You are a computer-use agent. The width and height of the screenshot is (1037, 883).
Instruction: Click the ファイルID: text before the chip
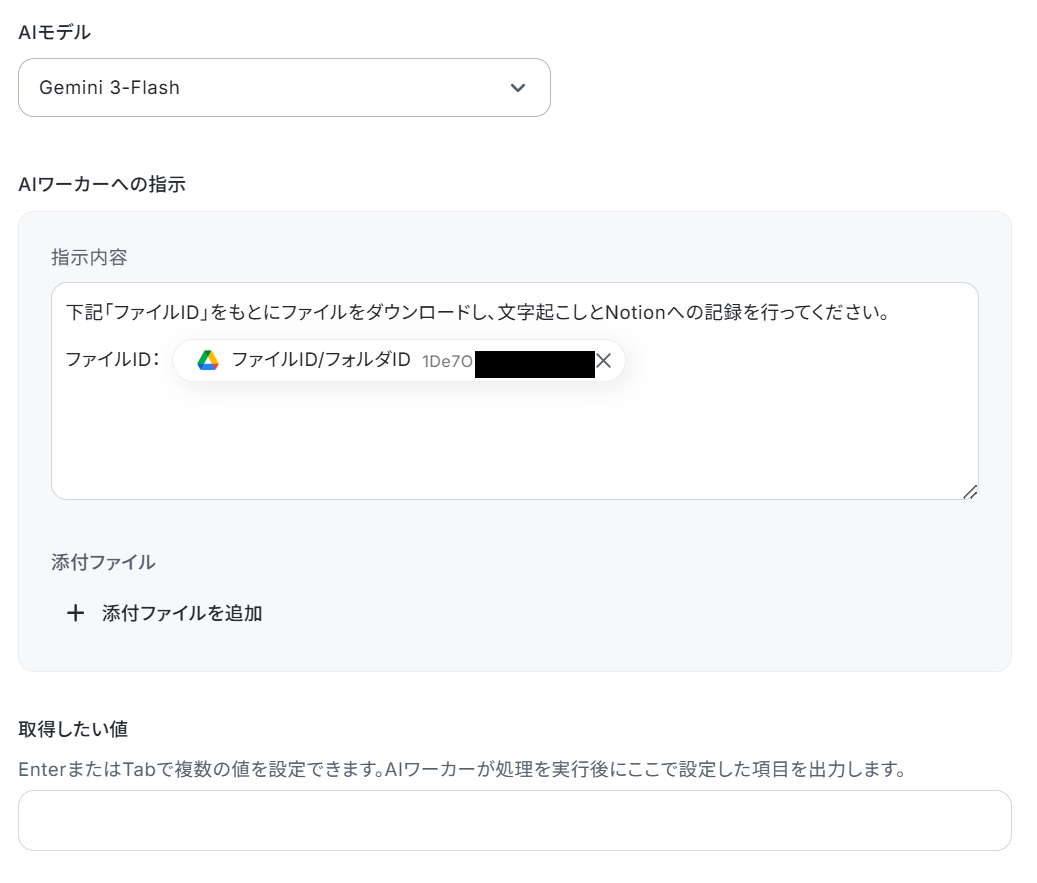click(112, 360)
